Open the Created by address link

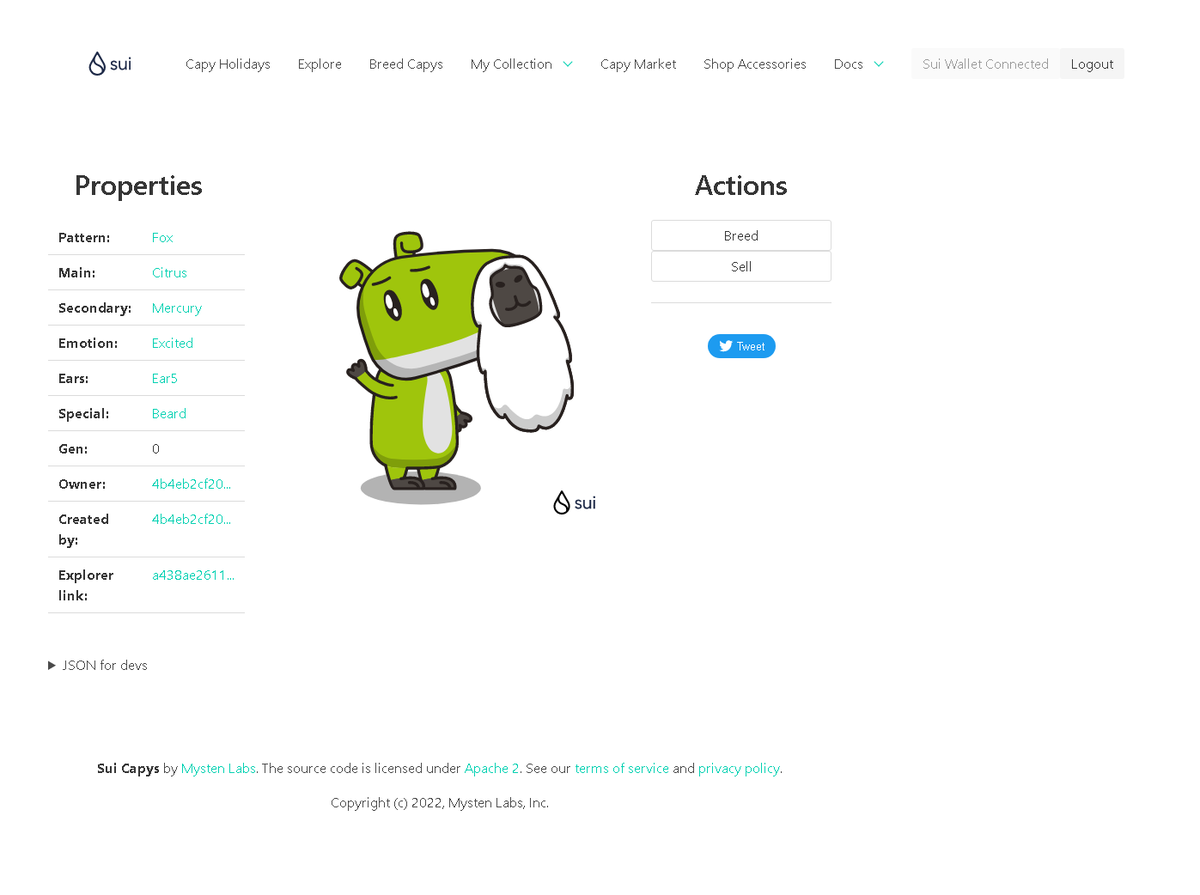pos(192,519)
